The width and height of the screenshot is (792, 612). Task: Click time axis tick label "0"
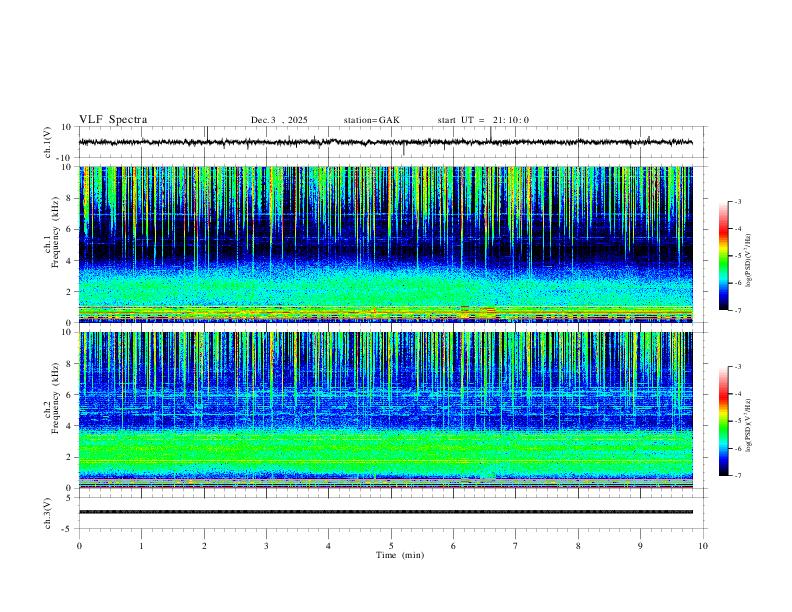pyautogui.click(x=79, y=546)
